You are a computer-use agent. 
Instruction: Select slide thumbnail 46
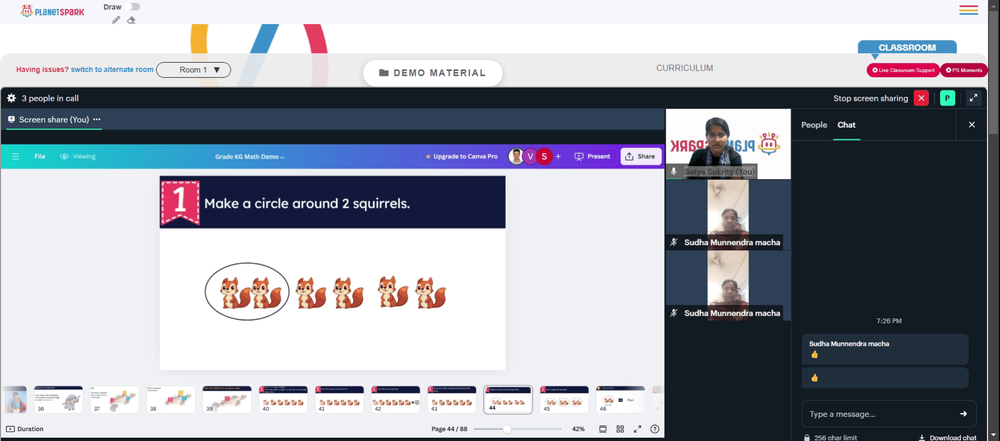tap(620, 400)
